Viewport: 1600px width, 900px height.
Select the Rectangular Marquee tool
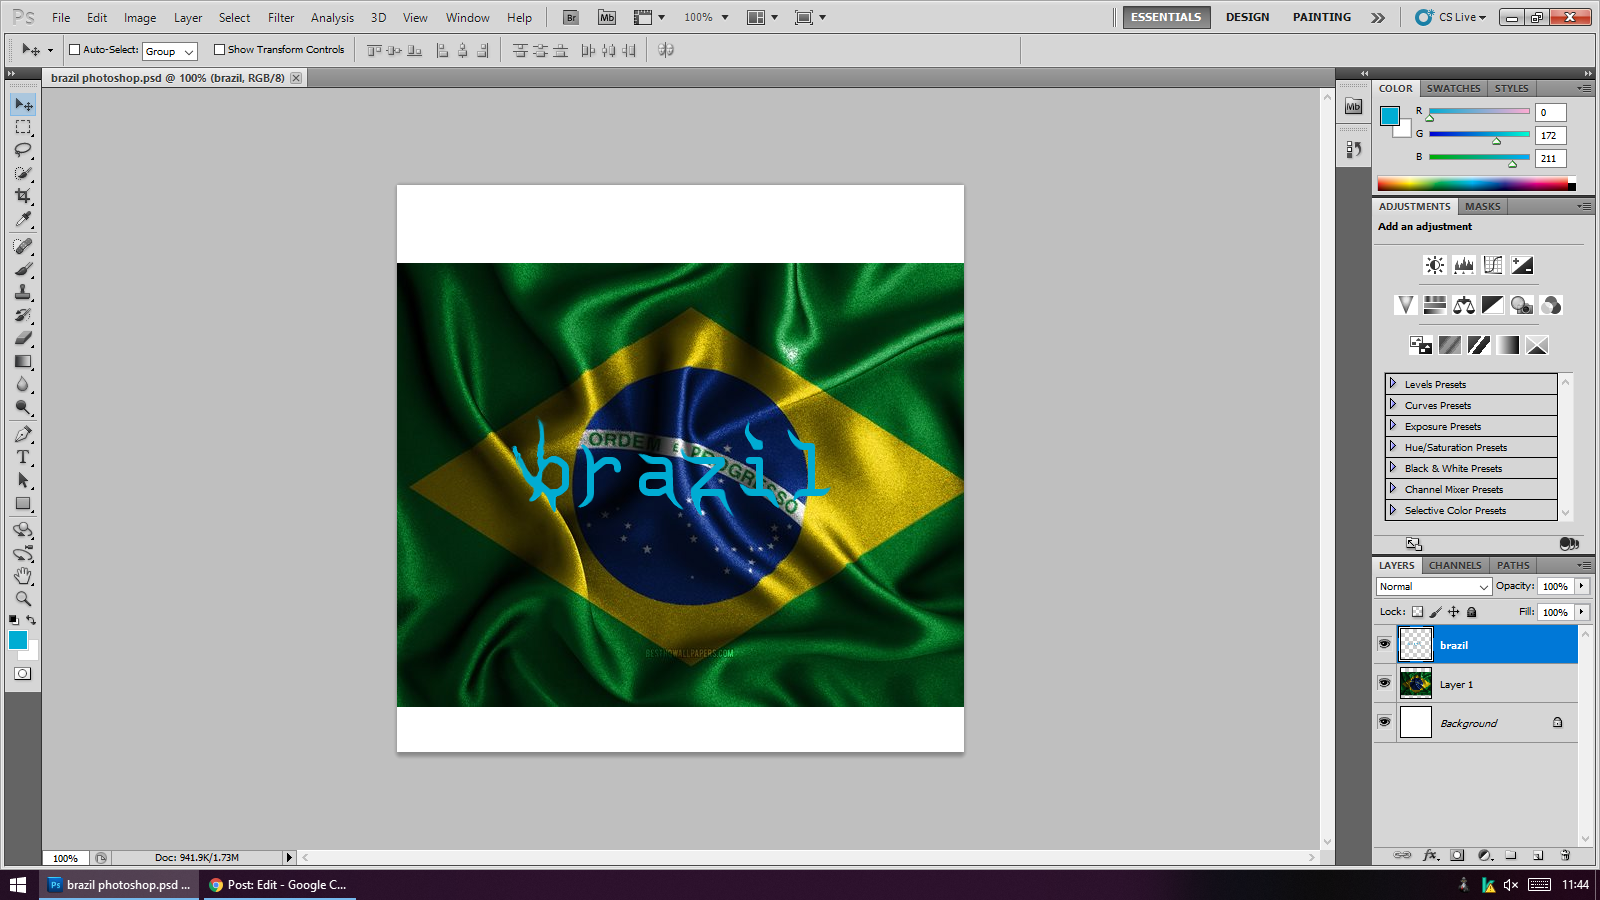(x=23, y=127)
